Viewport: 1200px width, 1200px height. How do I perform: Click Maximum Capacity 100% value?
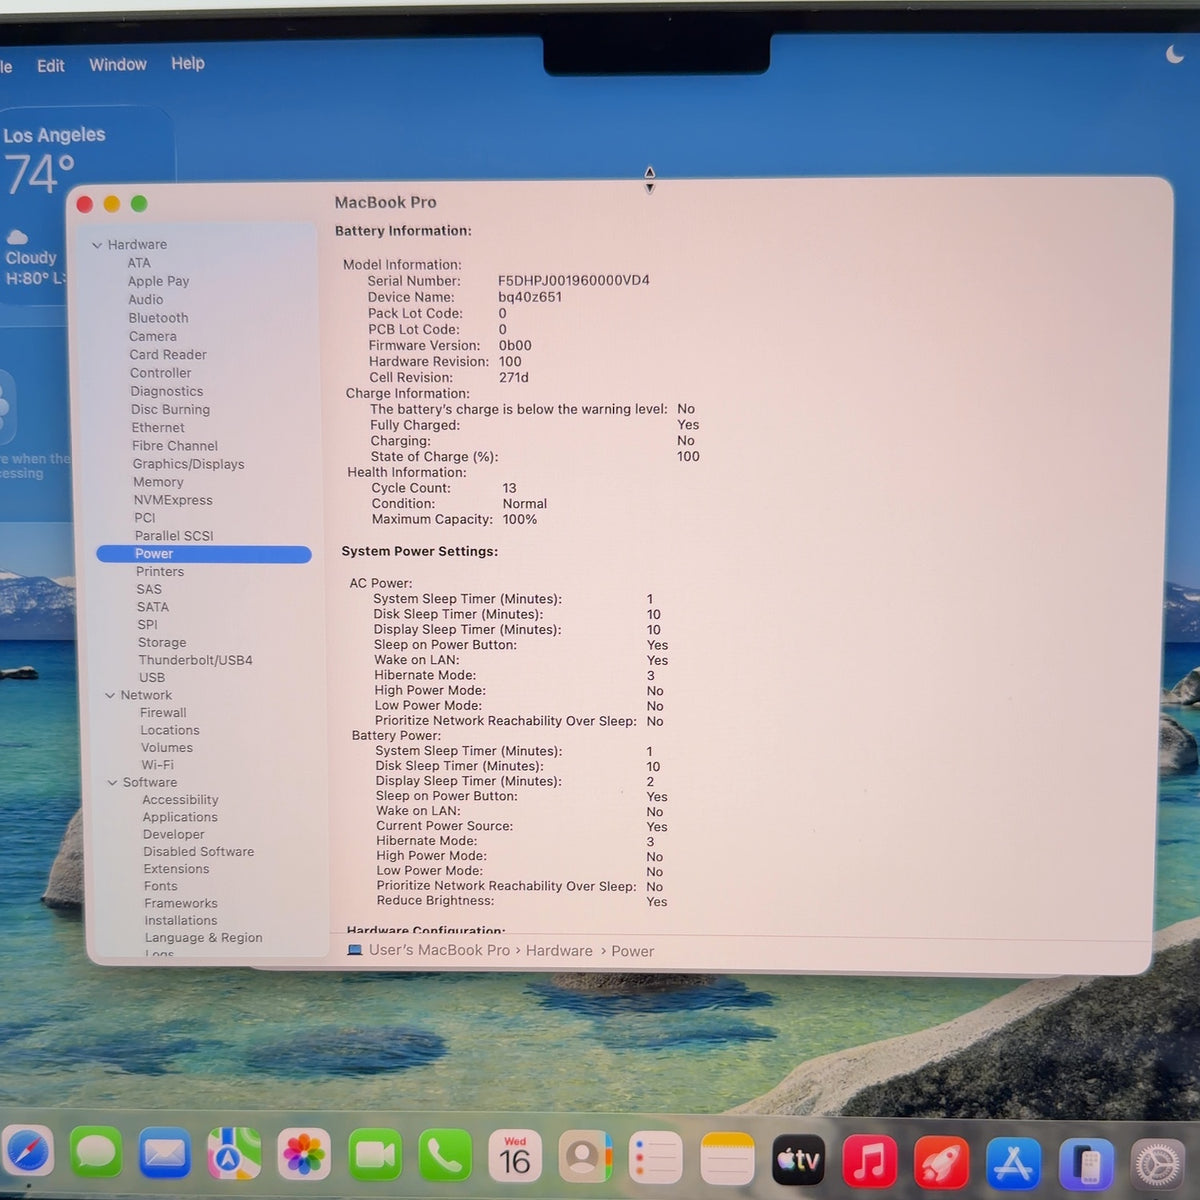click(520, 520)
